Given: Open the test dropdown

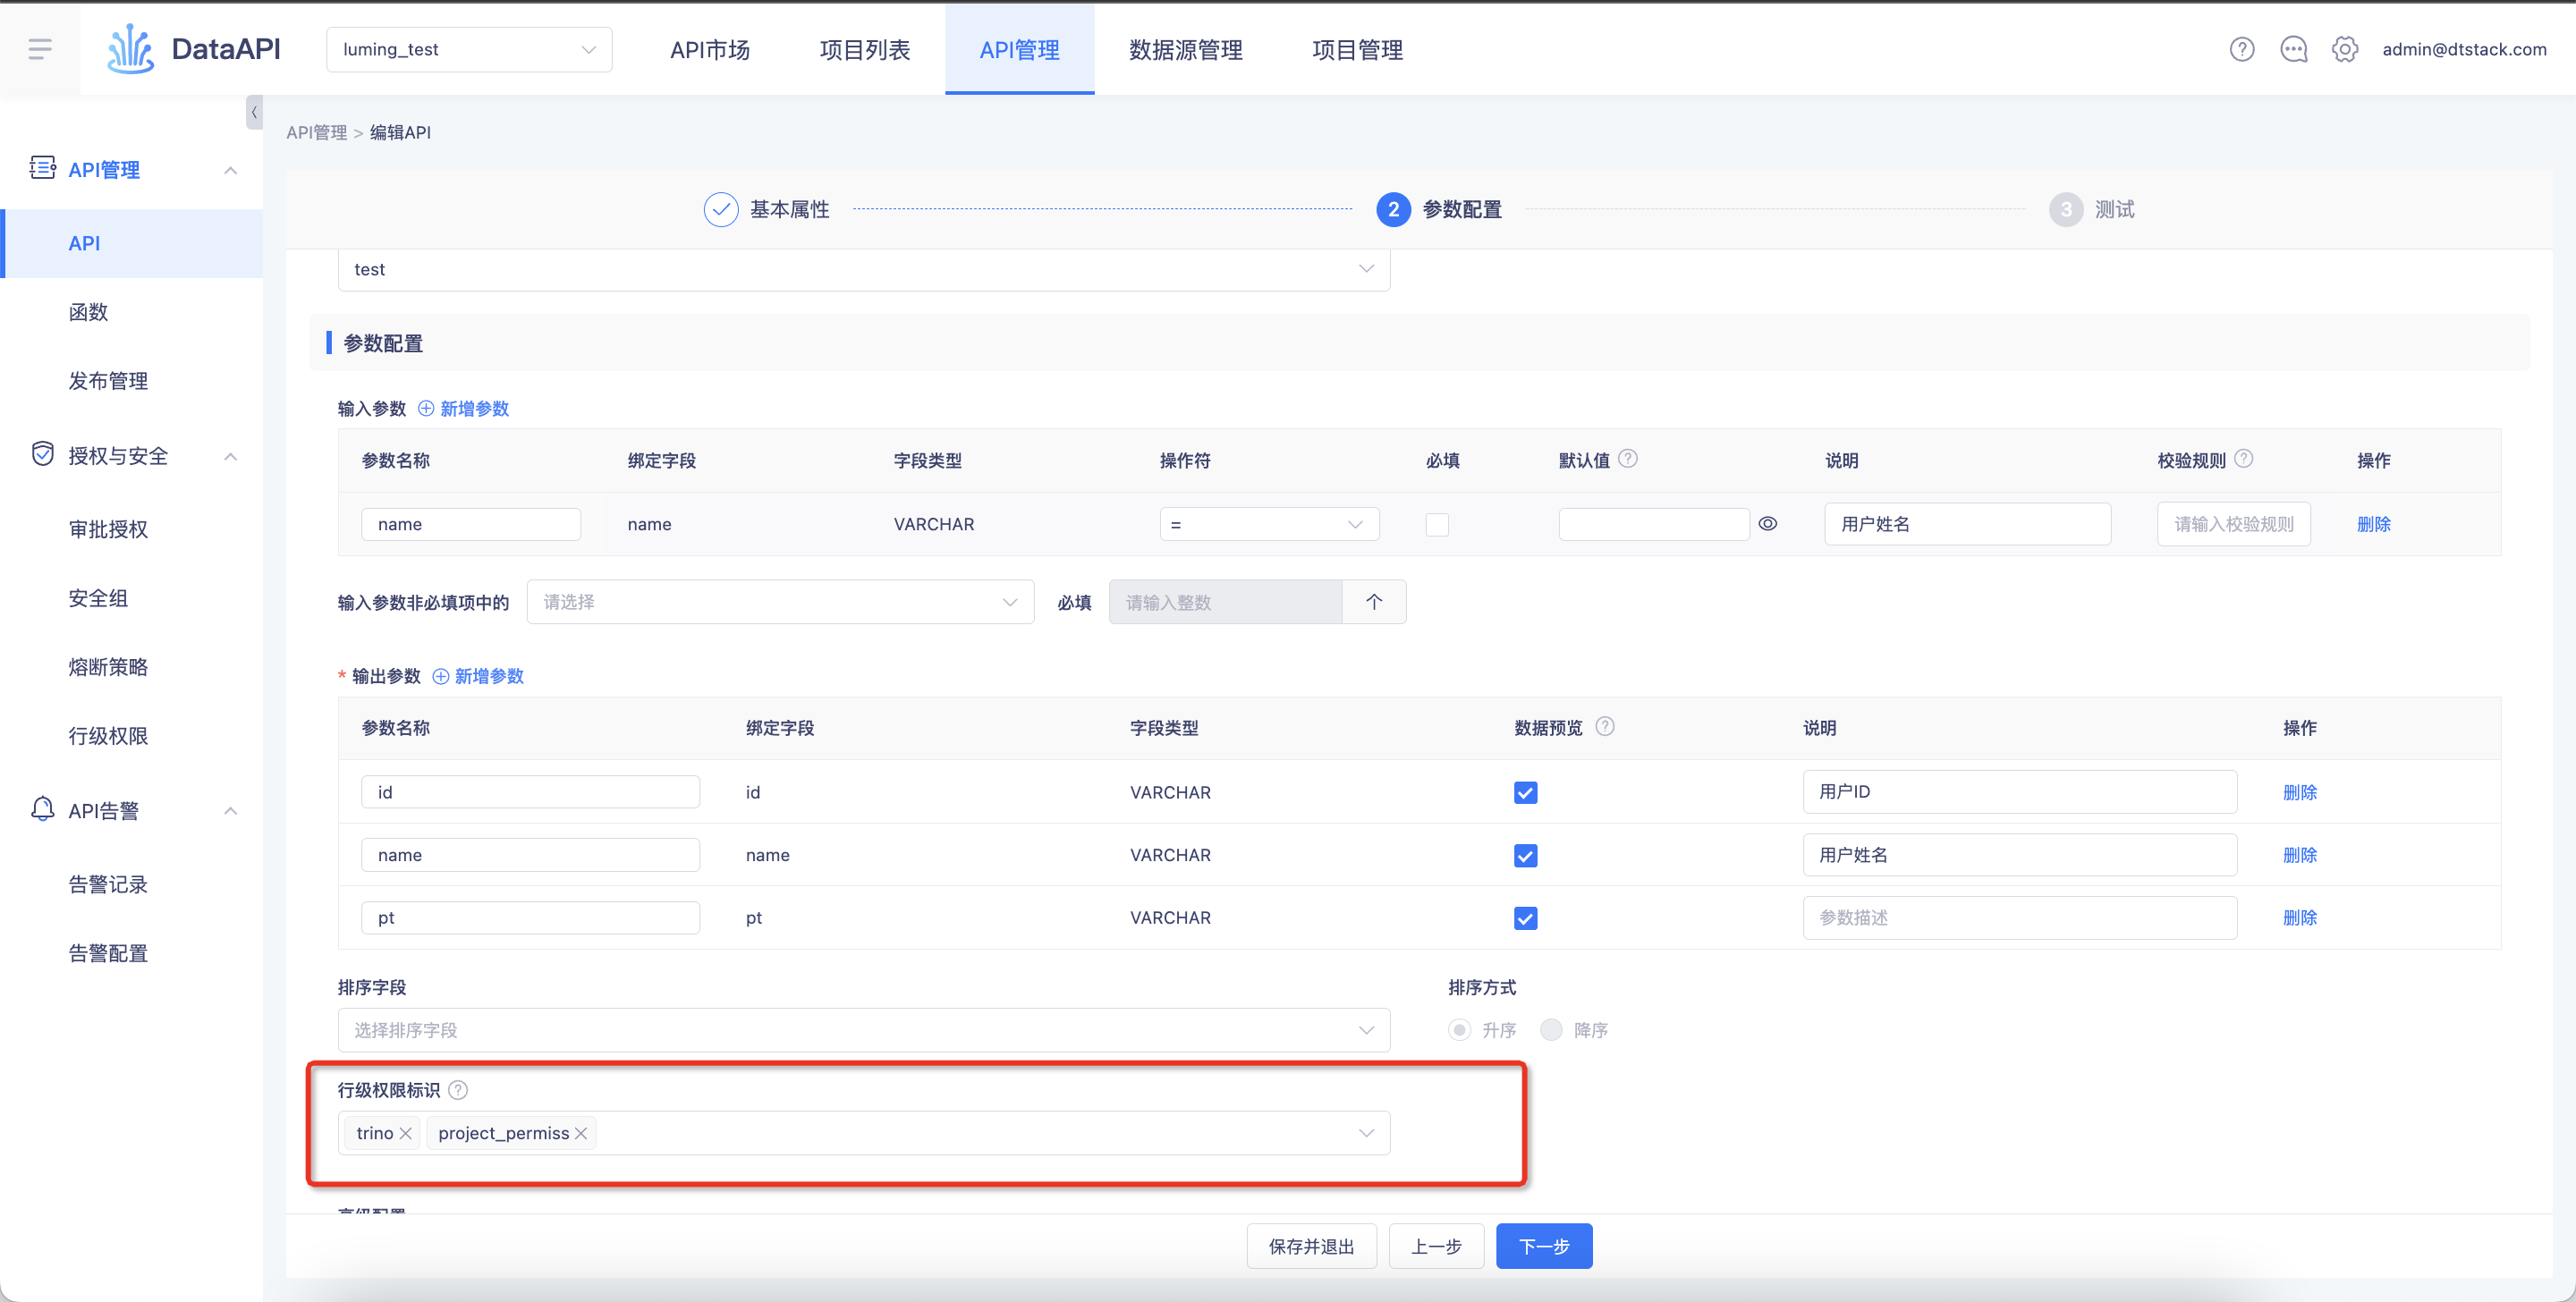Looking at the screenshot, I should (863, 269).
